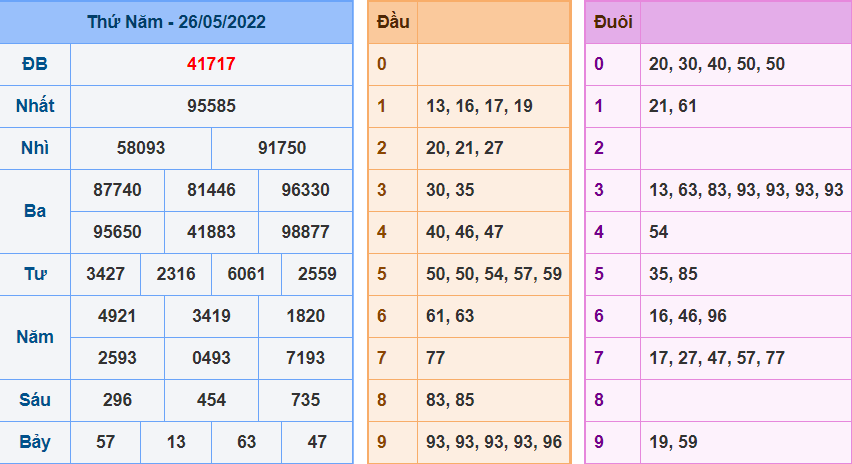Select the Nhì row label

[x=35, y=148]
